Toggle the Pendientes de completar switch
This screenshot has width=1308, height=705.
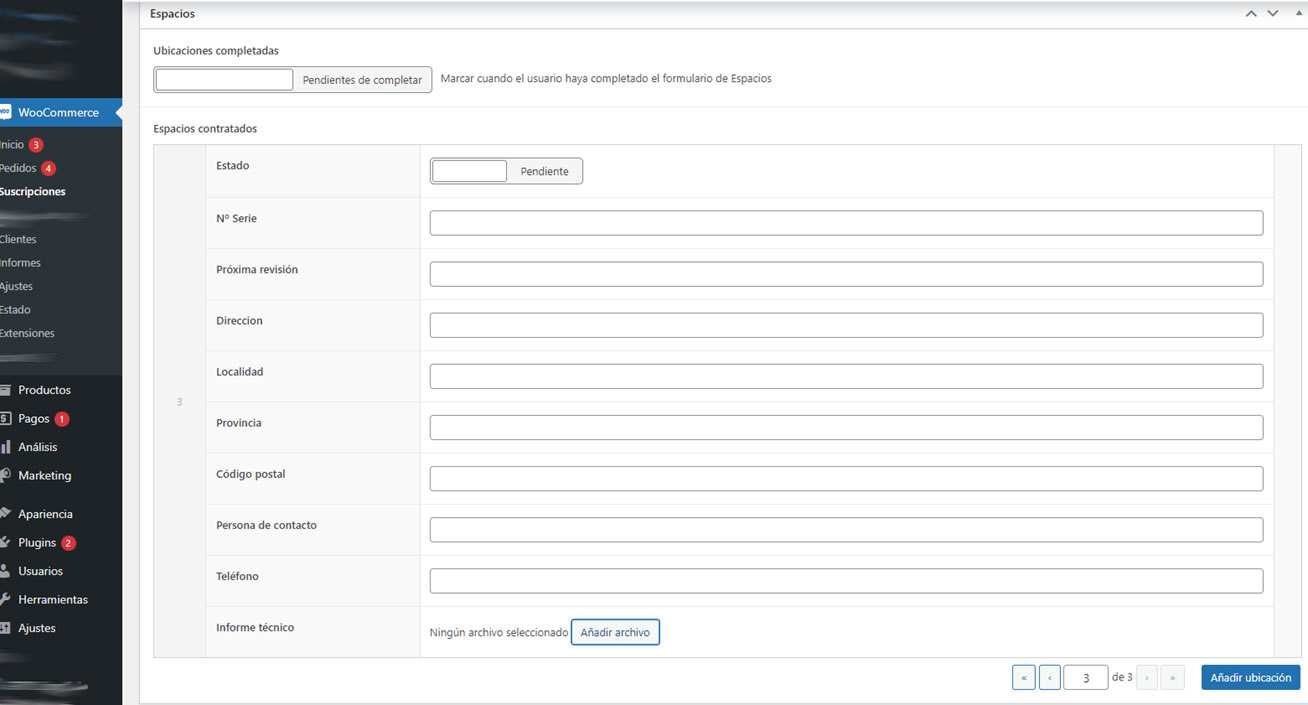click(293, 80)
